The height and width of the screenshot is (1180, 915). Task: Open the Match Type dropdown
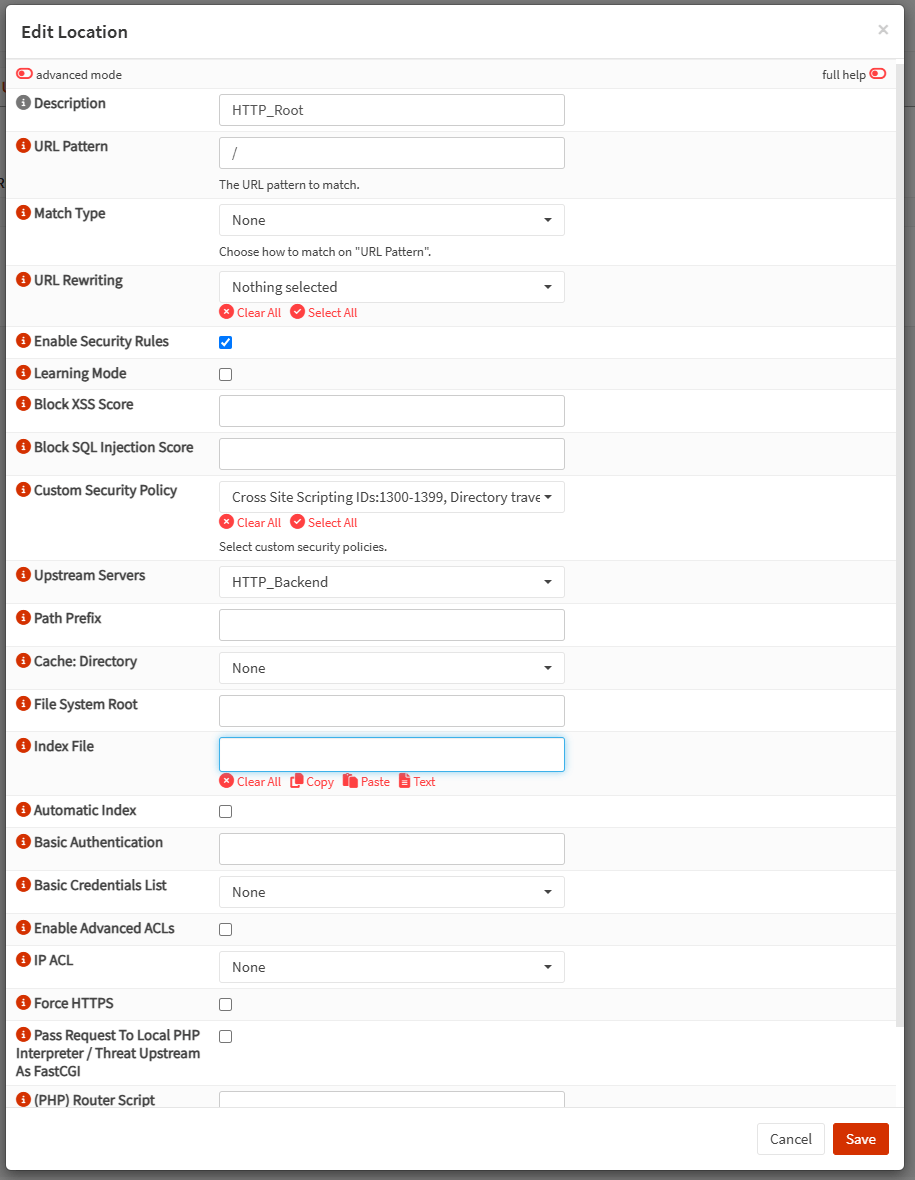click(x=391, y=220)
